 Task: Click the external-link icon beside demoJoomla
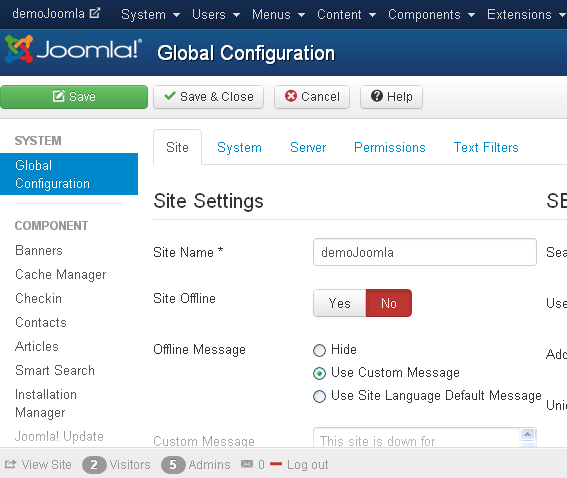point(95,13)
